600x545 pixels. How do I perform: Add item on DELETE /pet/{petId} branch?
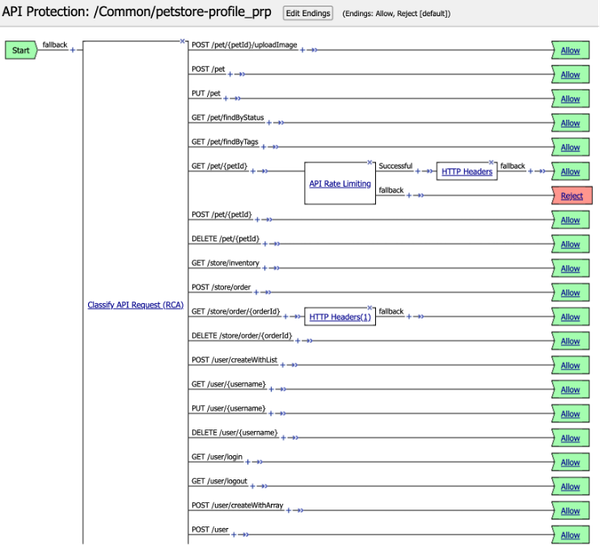[265, 244]
